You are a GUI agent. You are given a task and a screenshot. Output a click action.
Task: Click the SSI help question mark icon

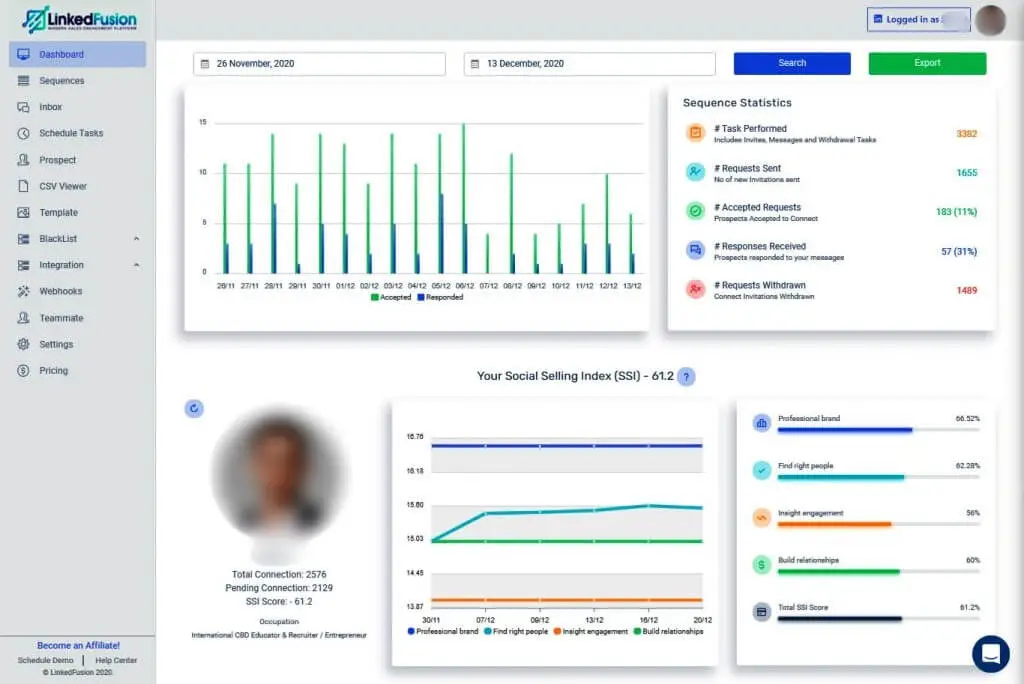tap(686, 376)
